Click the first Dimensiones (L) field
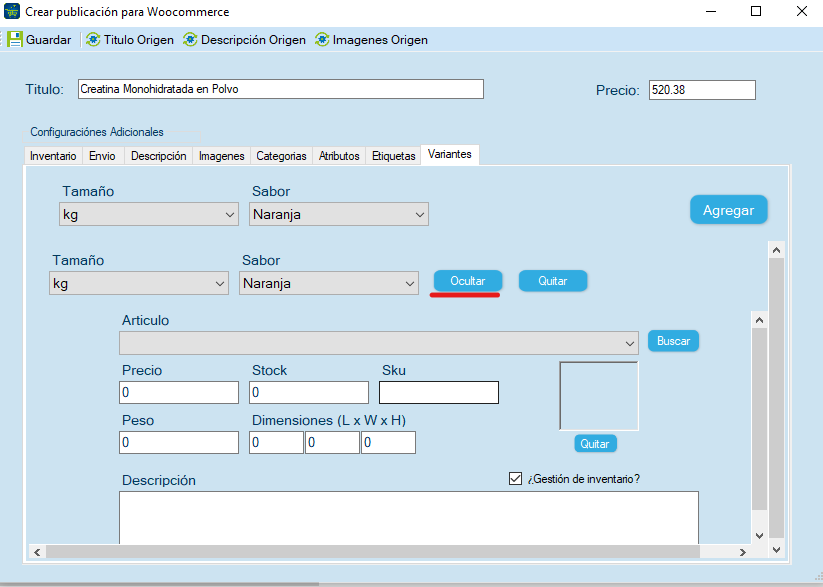 click(277, 443)
